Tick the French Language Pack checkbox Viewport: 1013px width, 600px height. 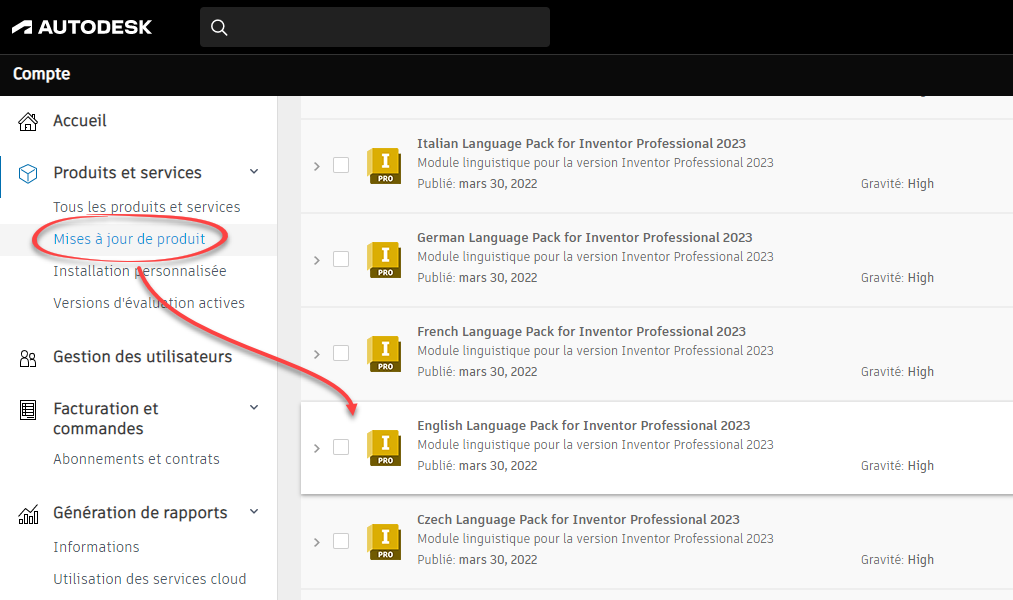pos(341,353)
